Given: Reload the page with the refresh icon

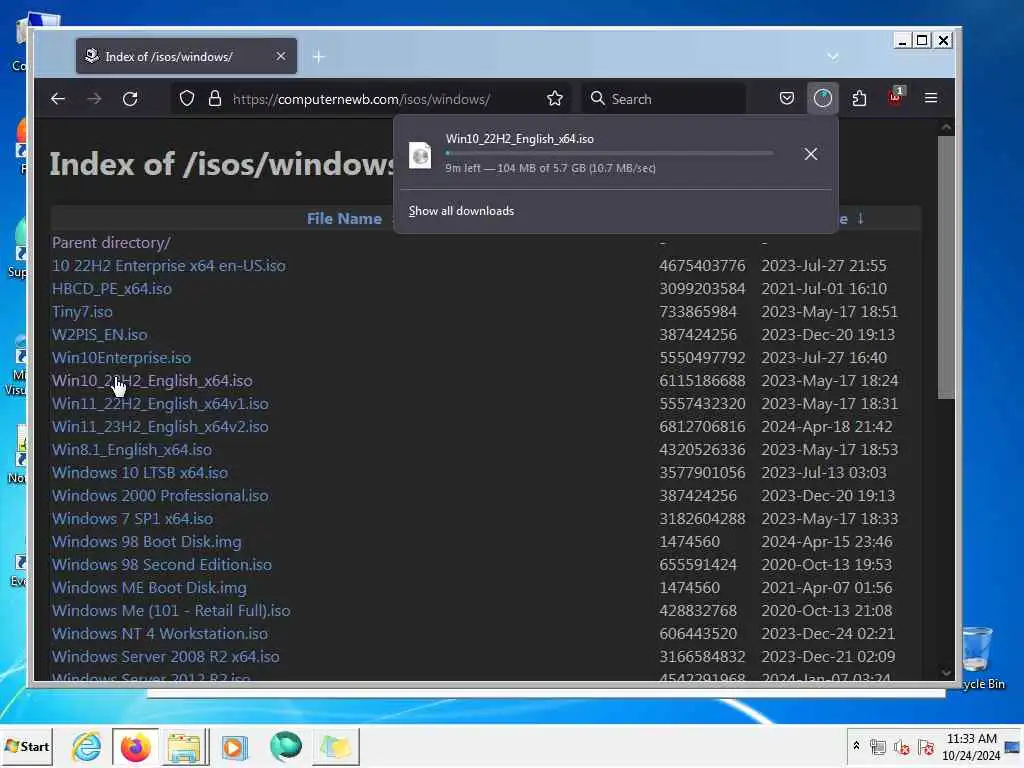Looking at the screenshot, I should (130, 99).
